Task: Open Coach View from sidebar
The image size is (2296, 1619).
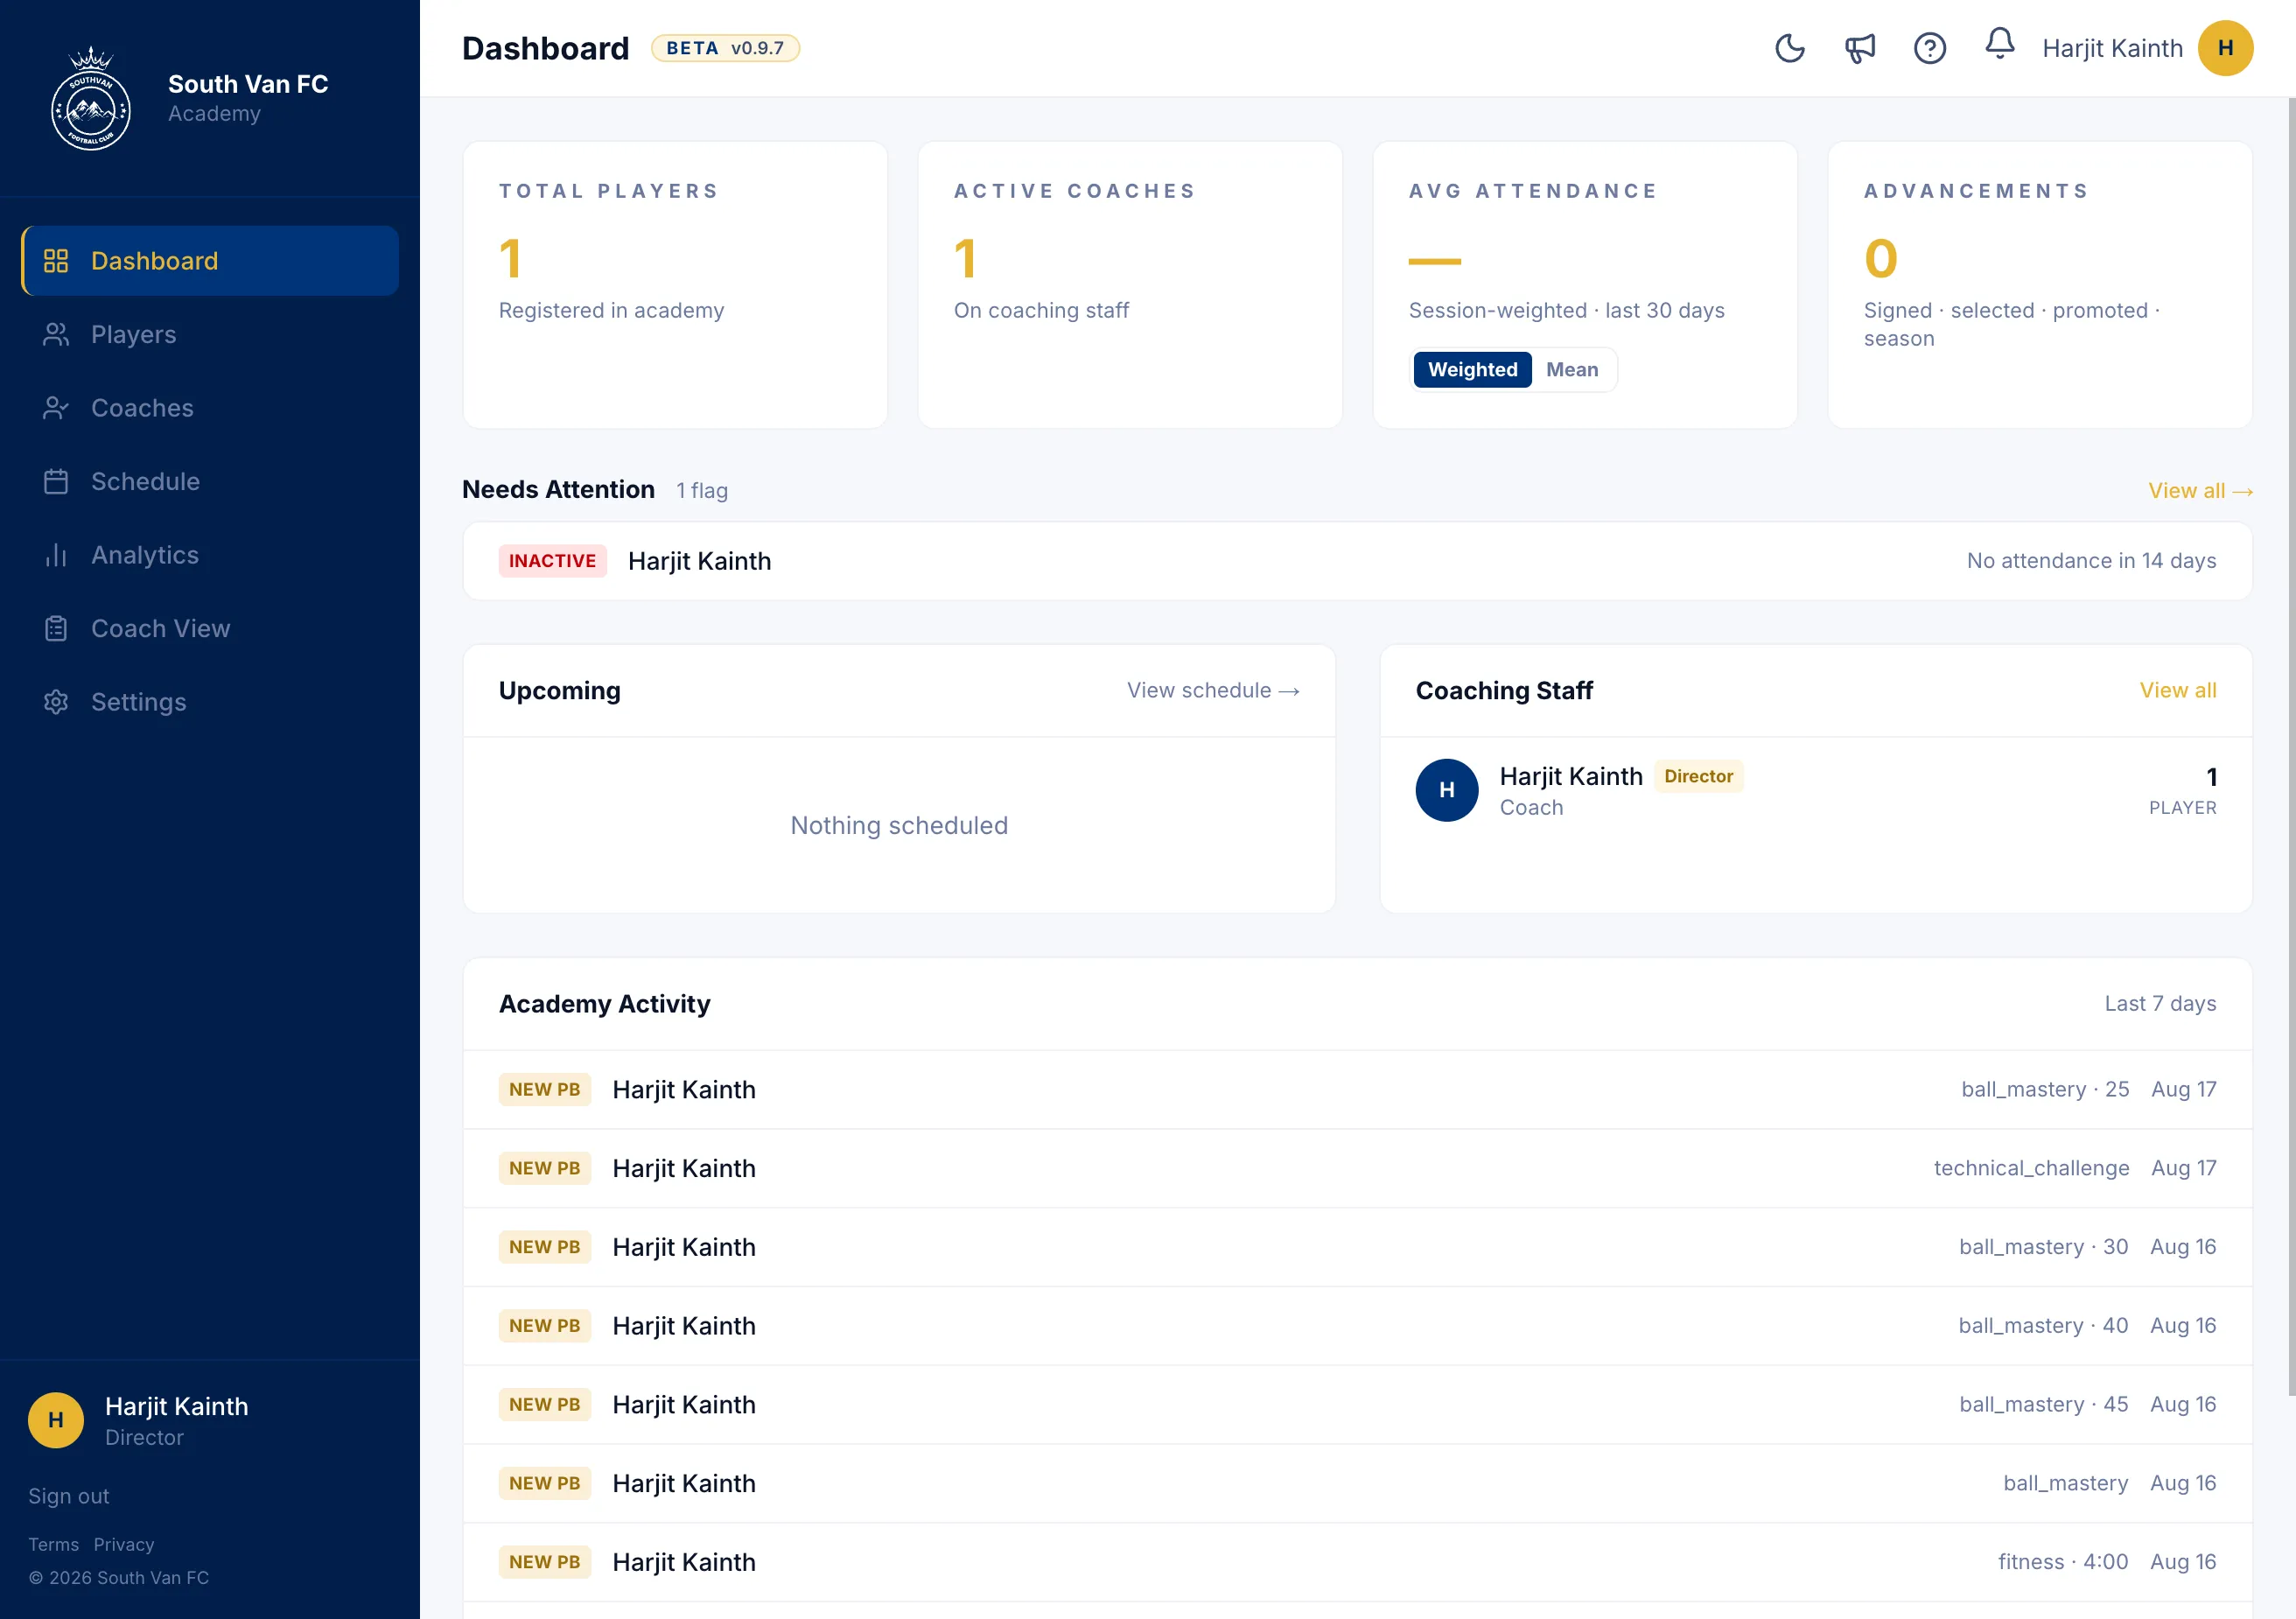Action: coord(210,629)
